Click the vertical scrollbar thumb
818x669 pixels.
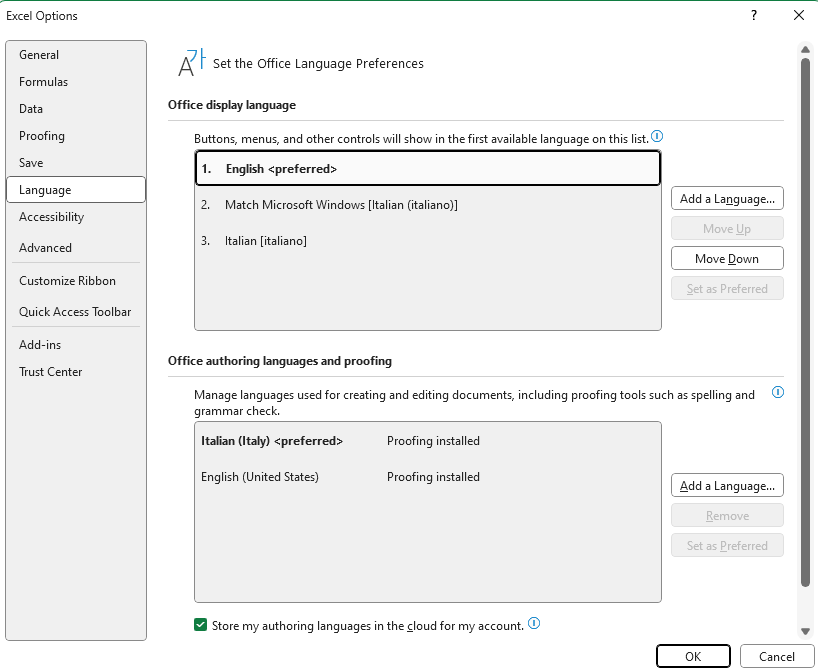[x=805, y=322]
